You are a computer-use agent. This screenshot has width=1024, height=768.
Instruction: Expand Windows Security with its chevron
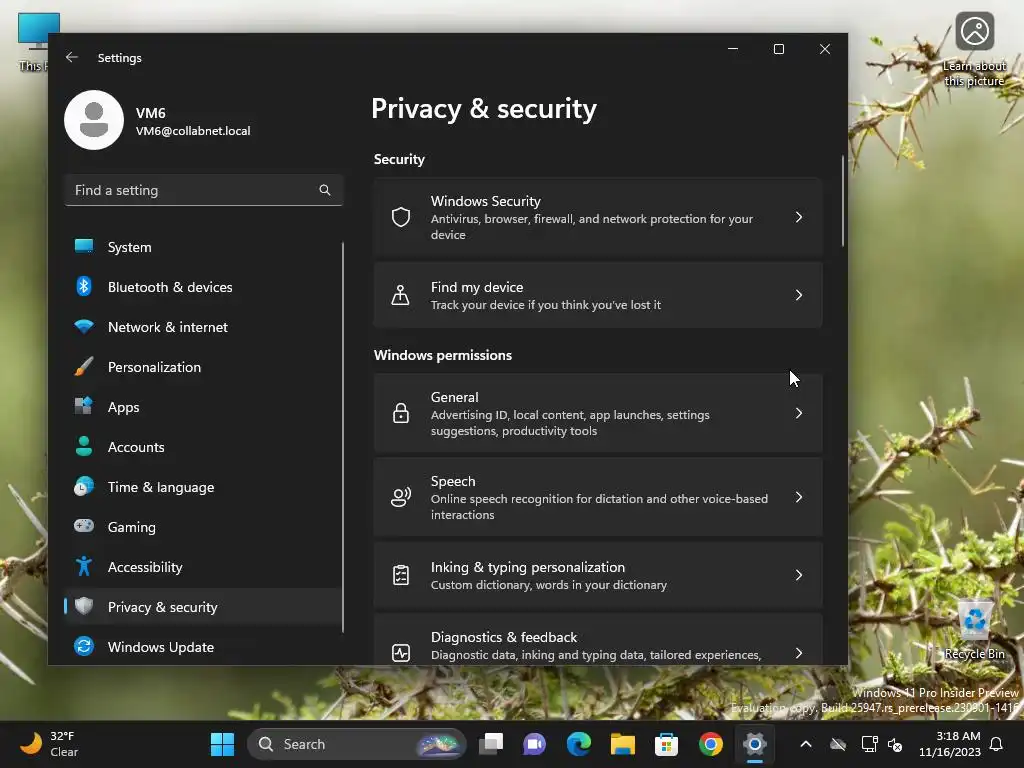coord(799,217)
